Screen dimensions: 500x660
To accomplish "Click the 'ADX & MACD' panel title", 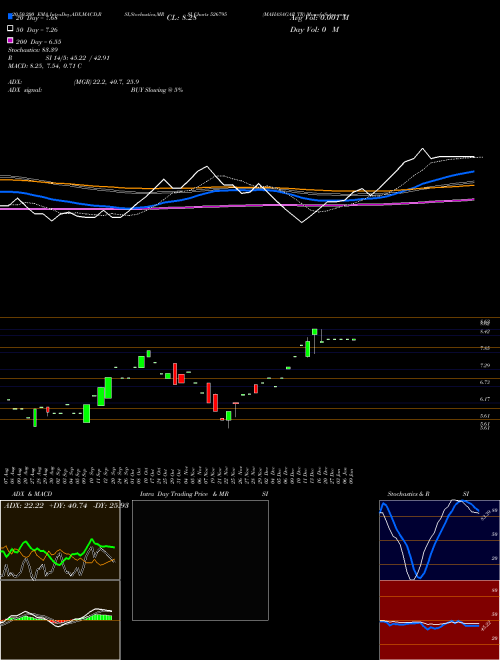I will (32, 494).
